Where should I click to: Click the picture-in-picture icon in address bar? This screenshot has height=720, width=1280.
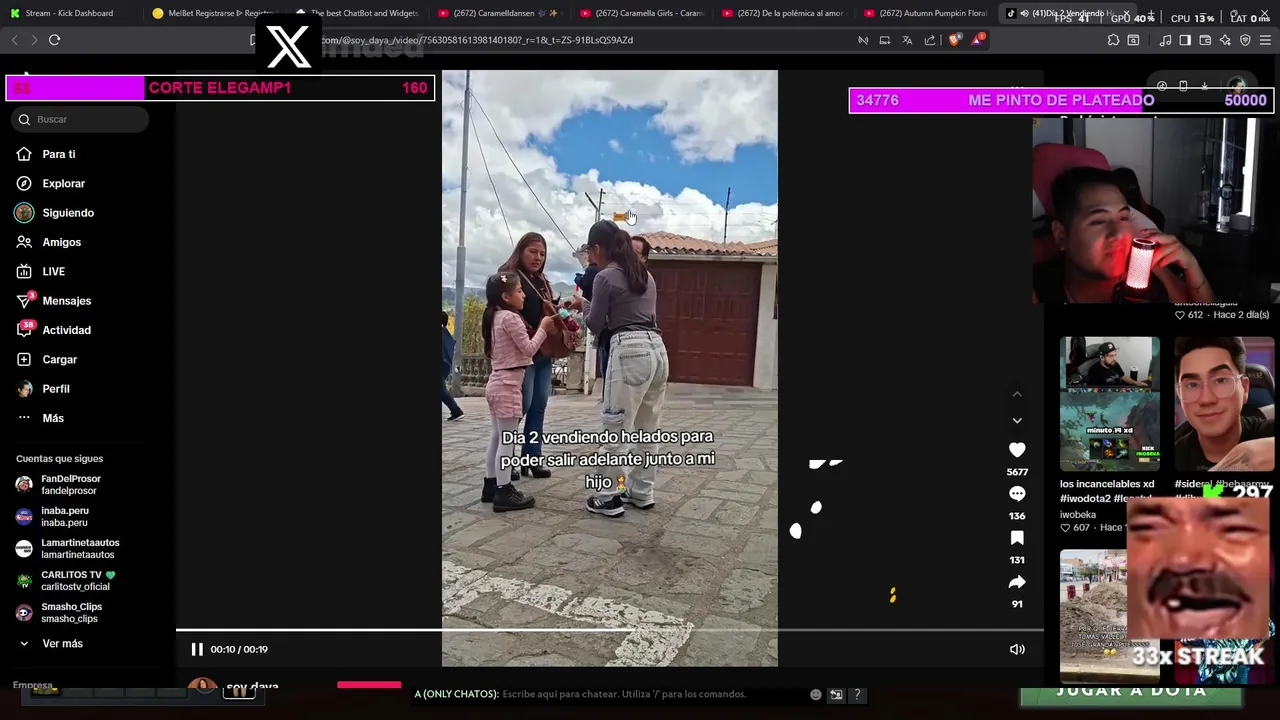(884, 40)
